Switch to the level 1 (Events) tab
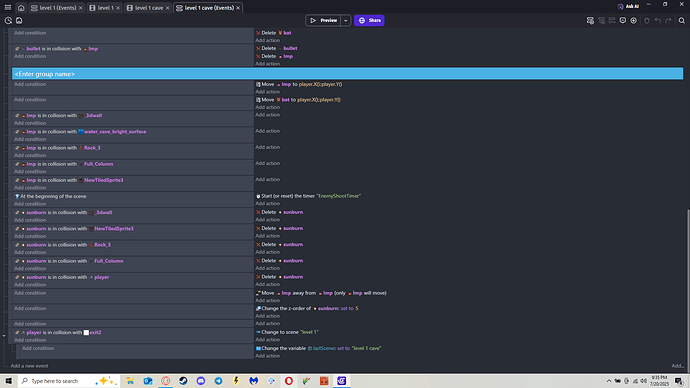 (58, 7)
